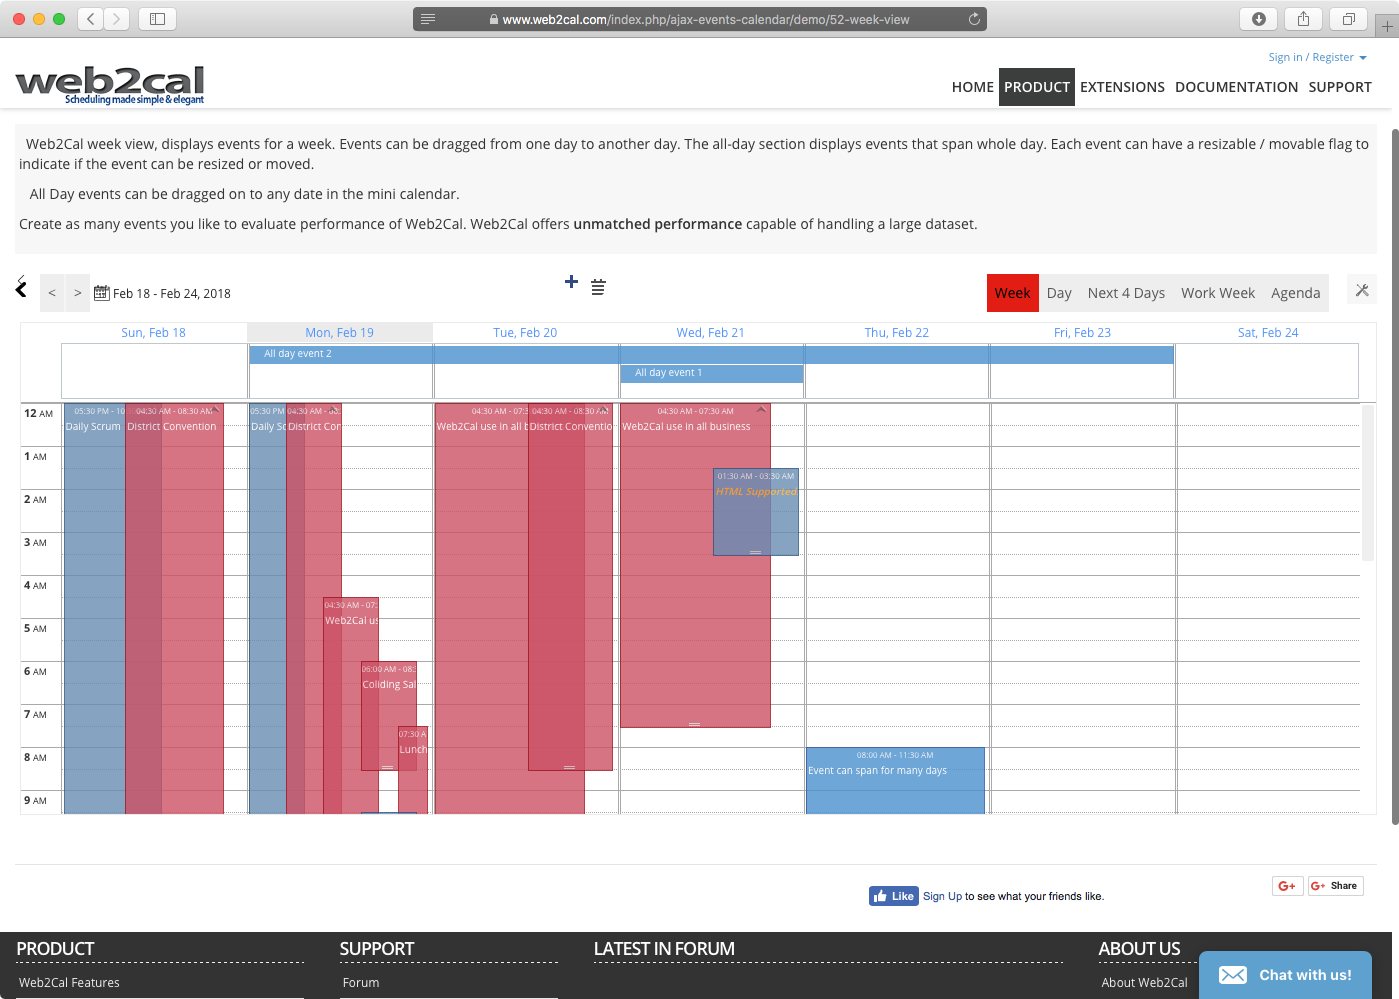
Task: Open Web2Cal Features footer link
Action: pyautogui.click(x=69, y=983)
